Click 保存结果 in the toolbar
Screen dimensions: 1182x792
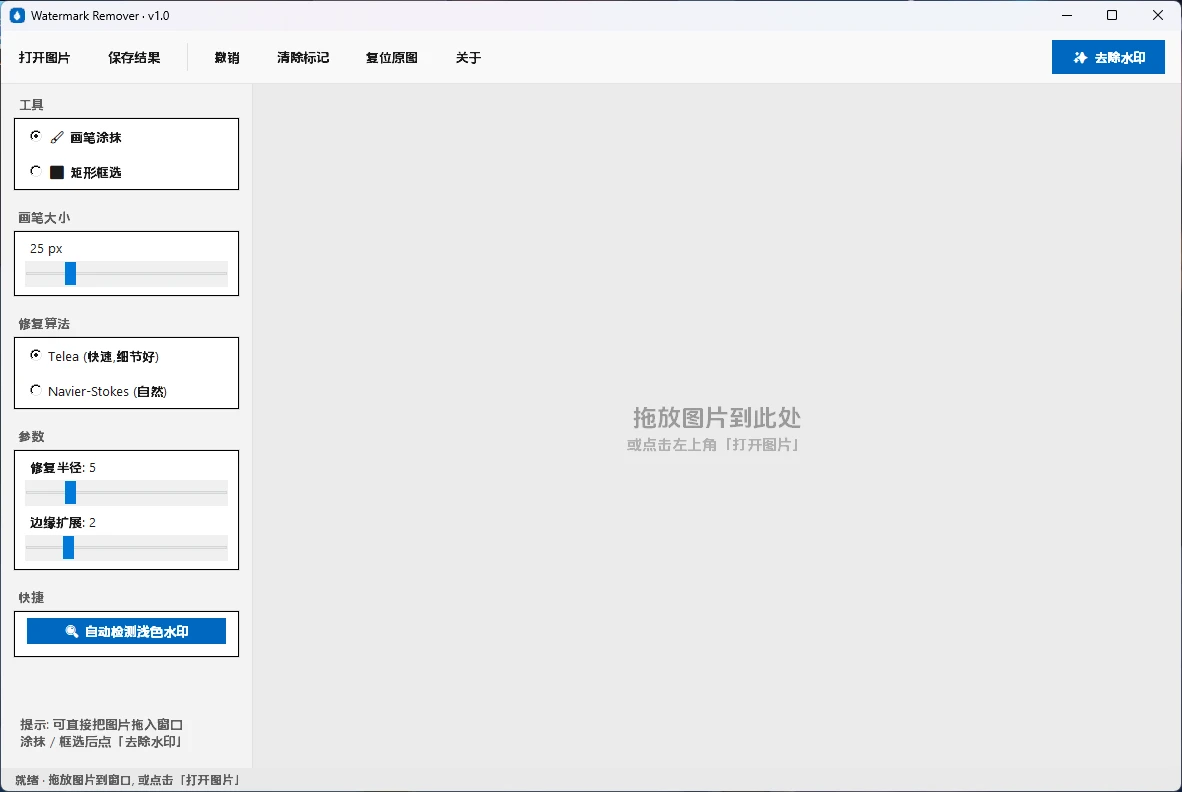coord(134,57)
